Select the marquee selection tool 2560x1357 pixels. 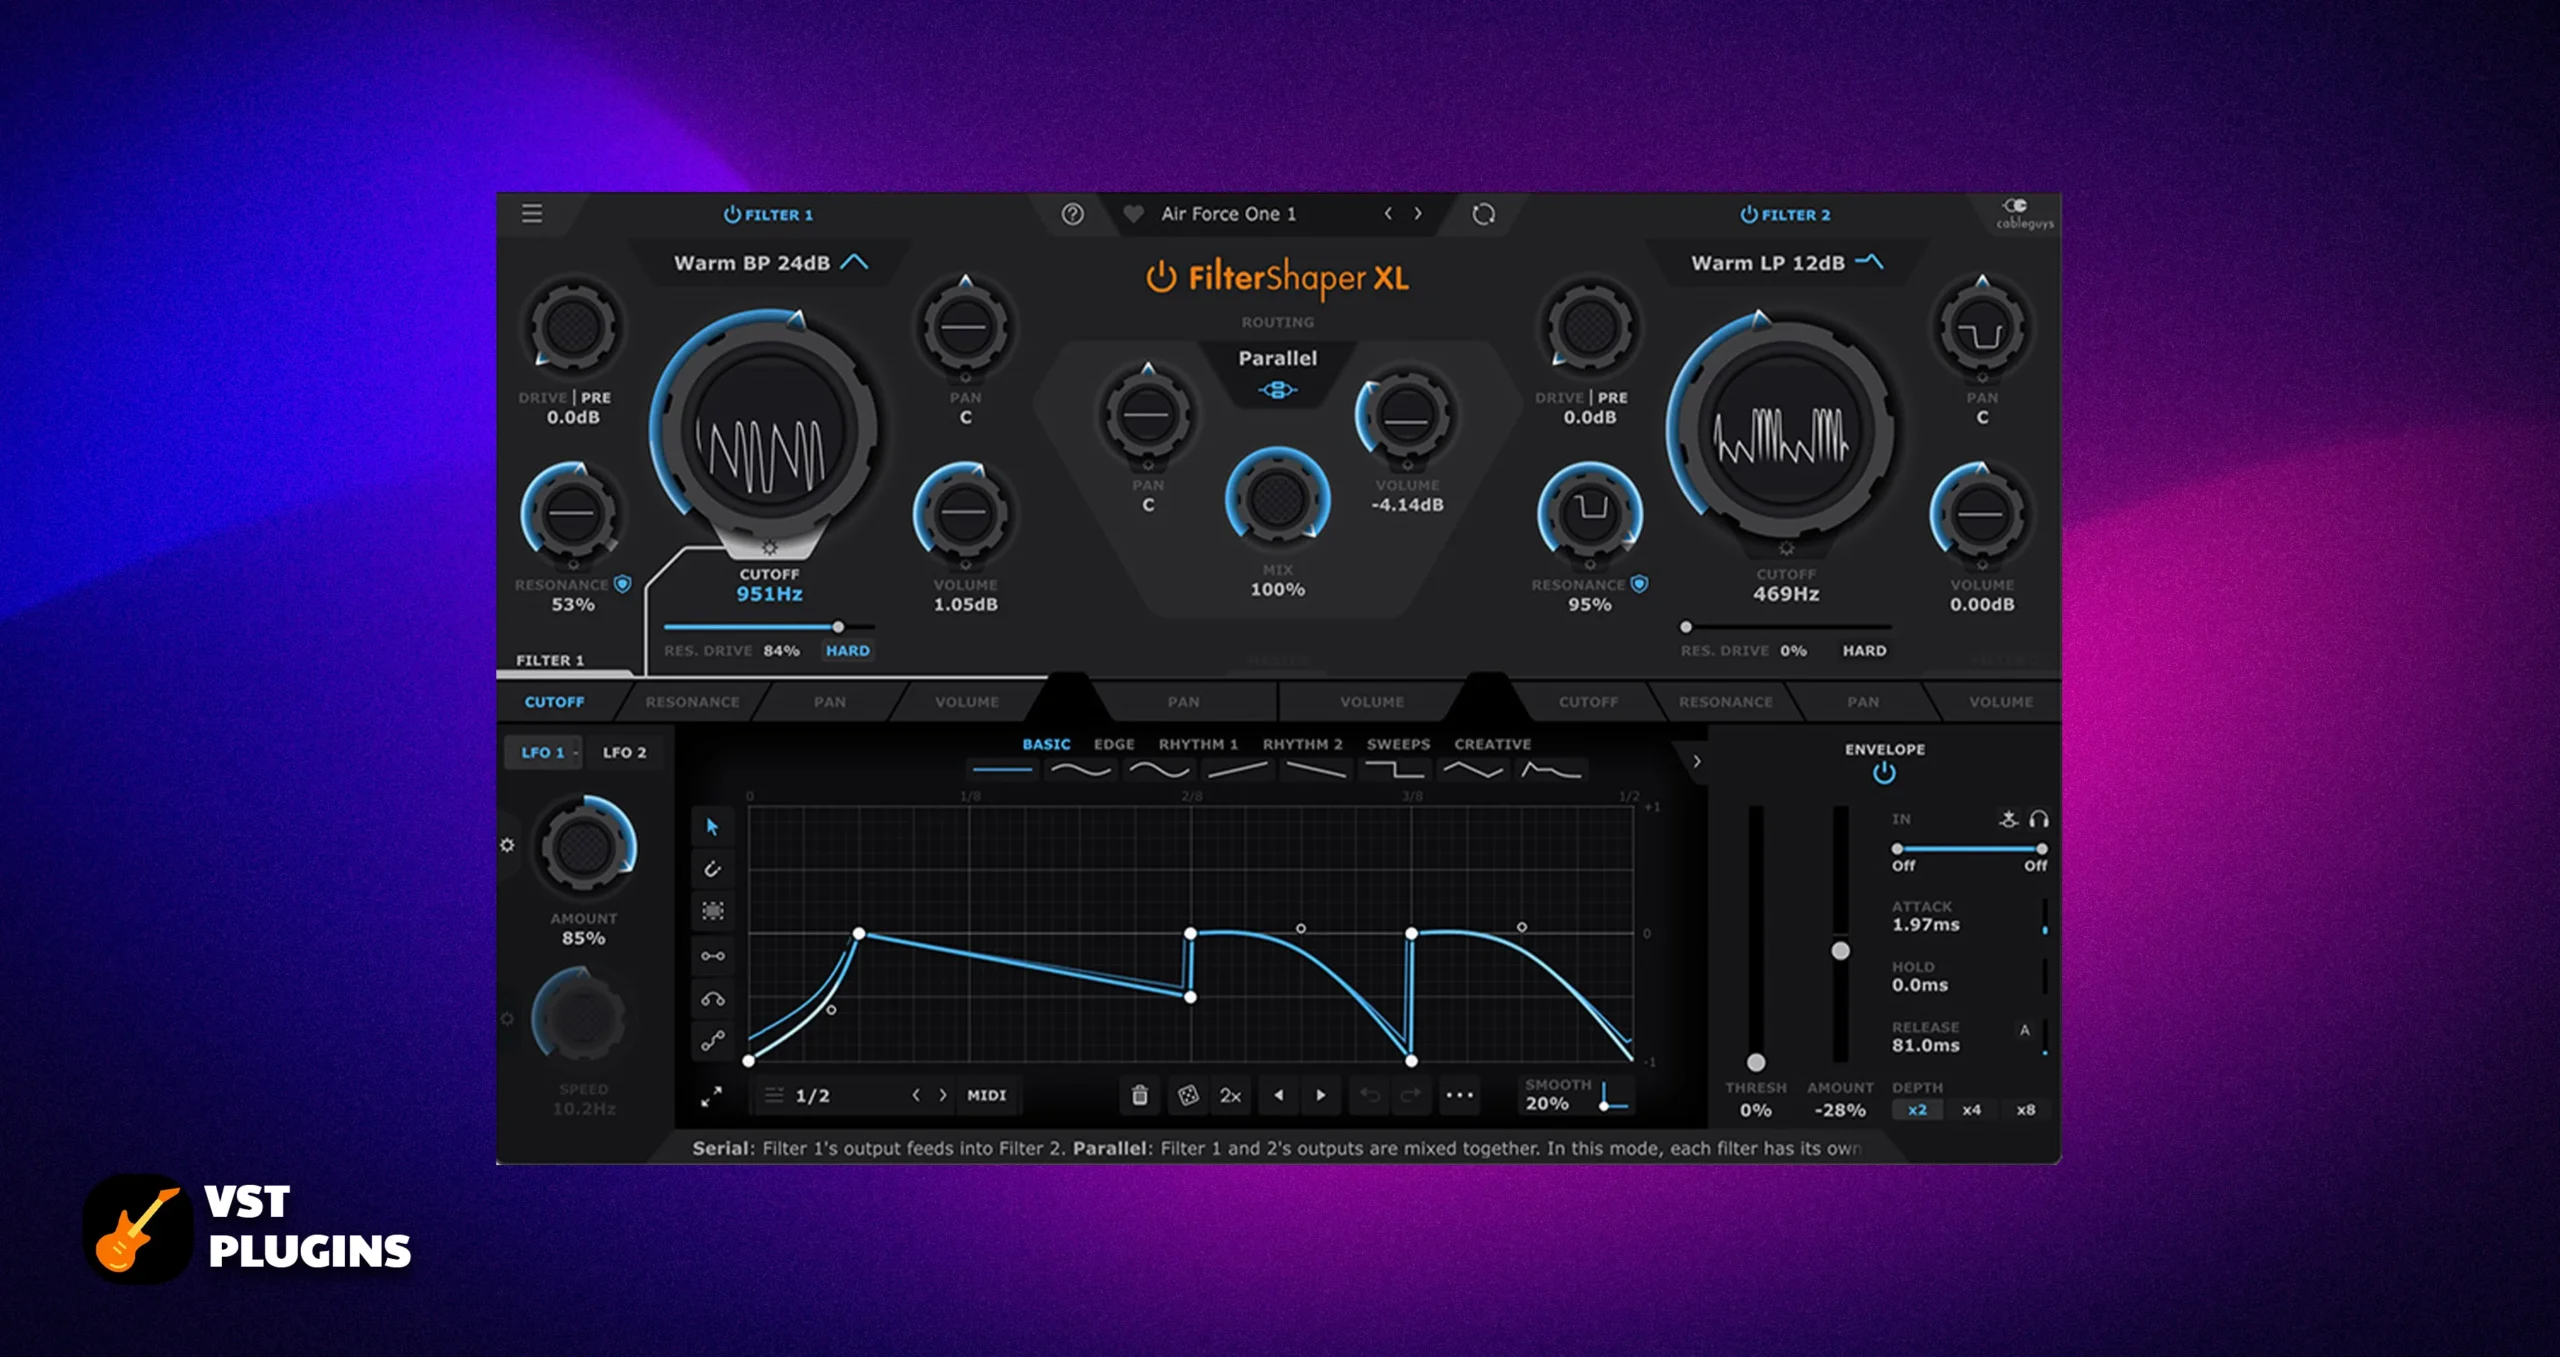[712, 911]
